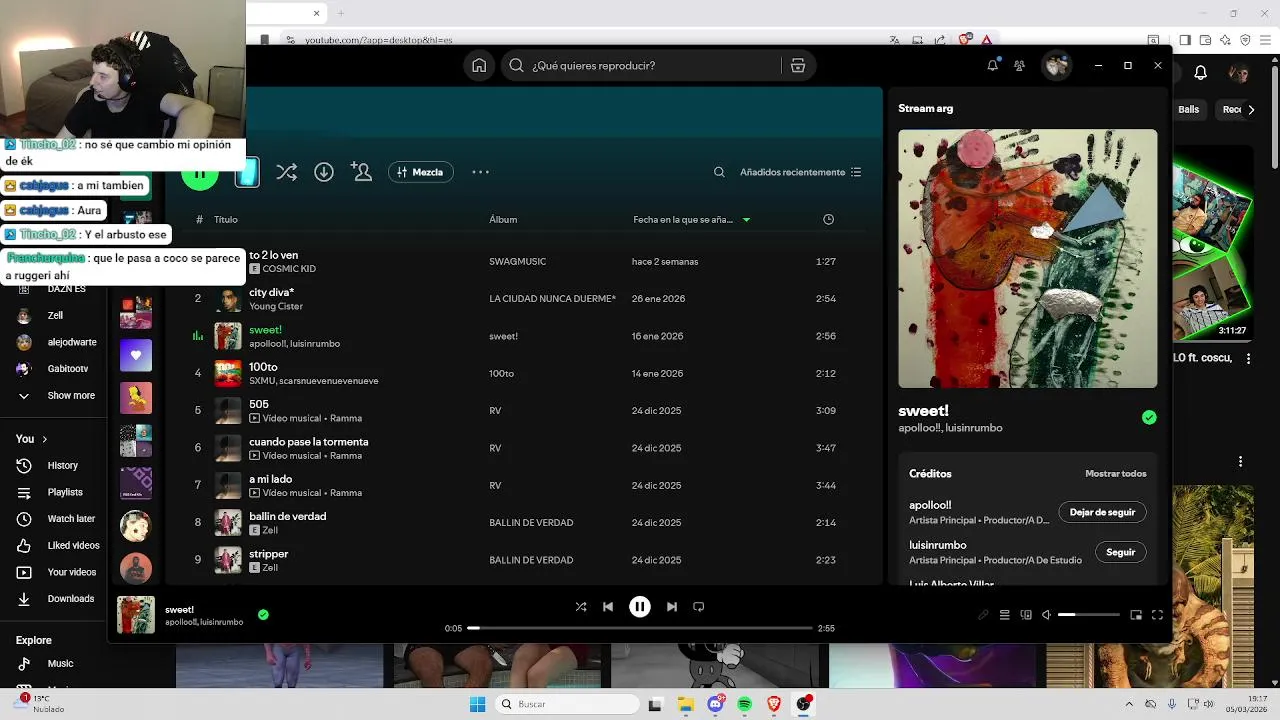Viewport: 1280px width, 720px height.
Task: Sort by the Título column header
Action: (x=226, y=219)
